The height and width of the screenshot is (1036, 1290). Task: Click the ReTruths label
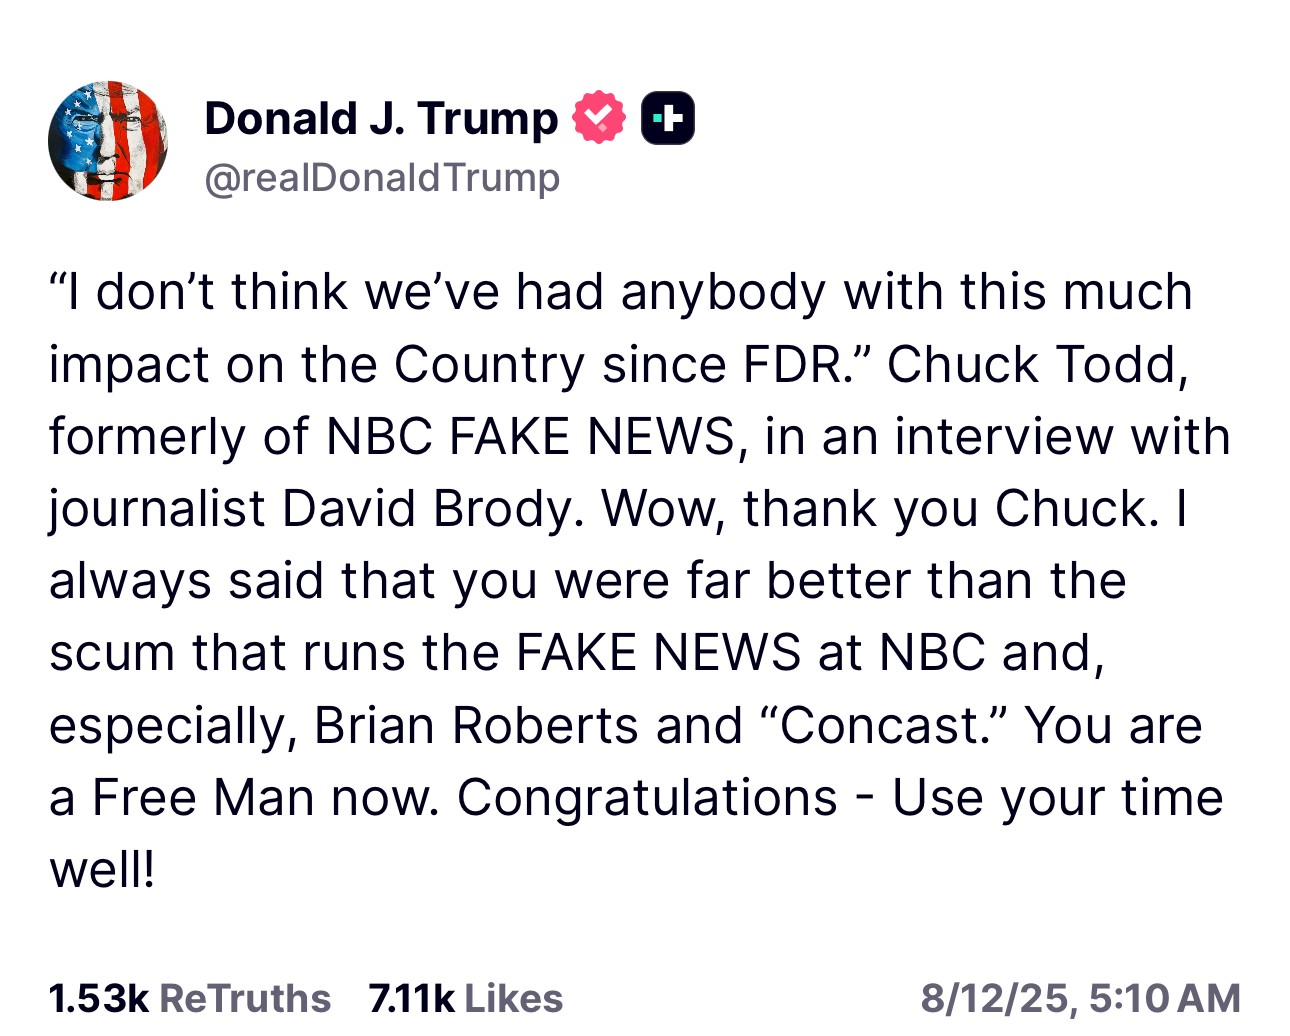pos(245,998)
